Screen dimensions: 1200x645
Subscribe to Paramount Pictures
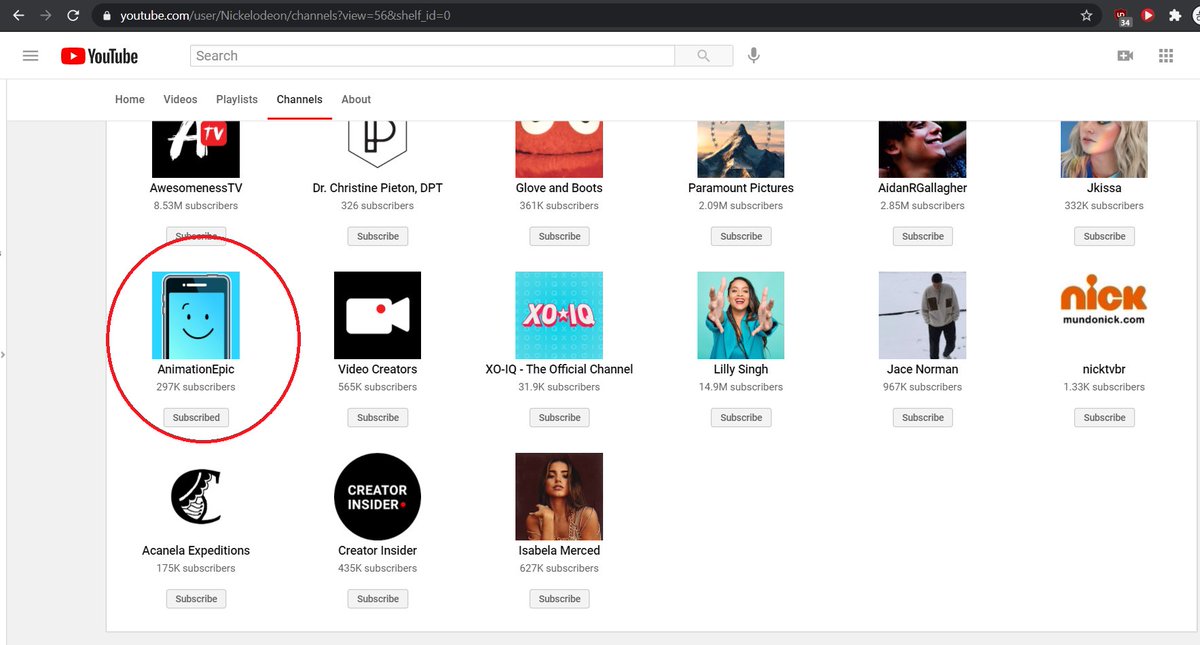741,236
